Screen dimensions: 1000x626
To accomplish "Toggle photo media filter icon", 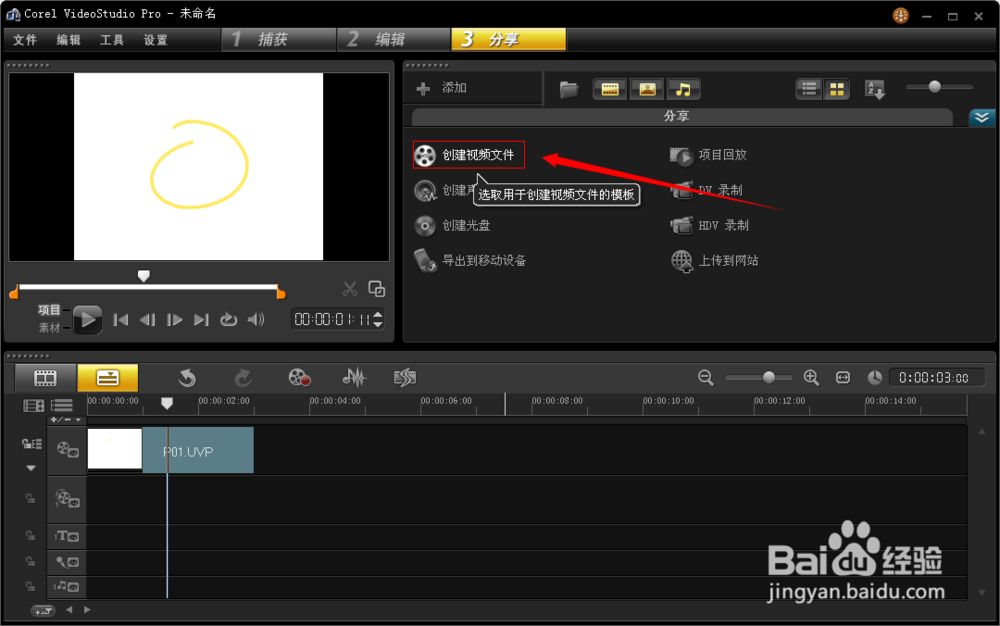I will point(647,89).
